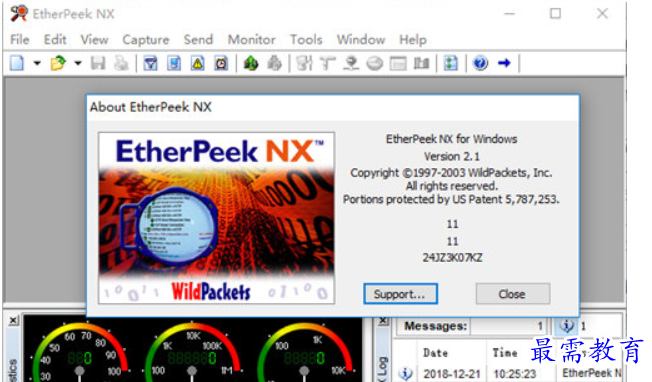Click the greyed network node stamp icon
This screenshot has width=652, height=382.
pyautogui.click(x=351, y=63)
